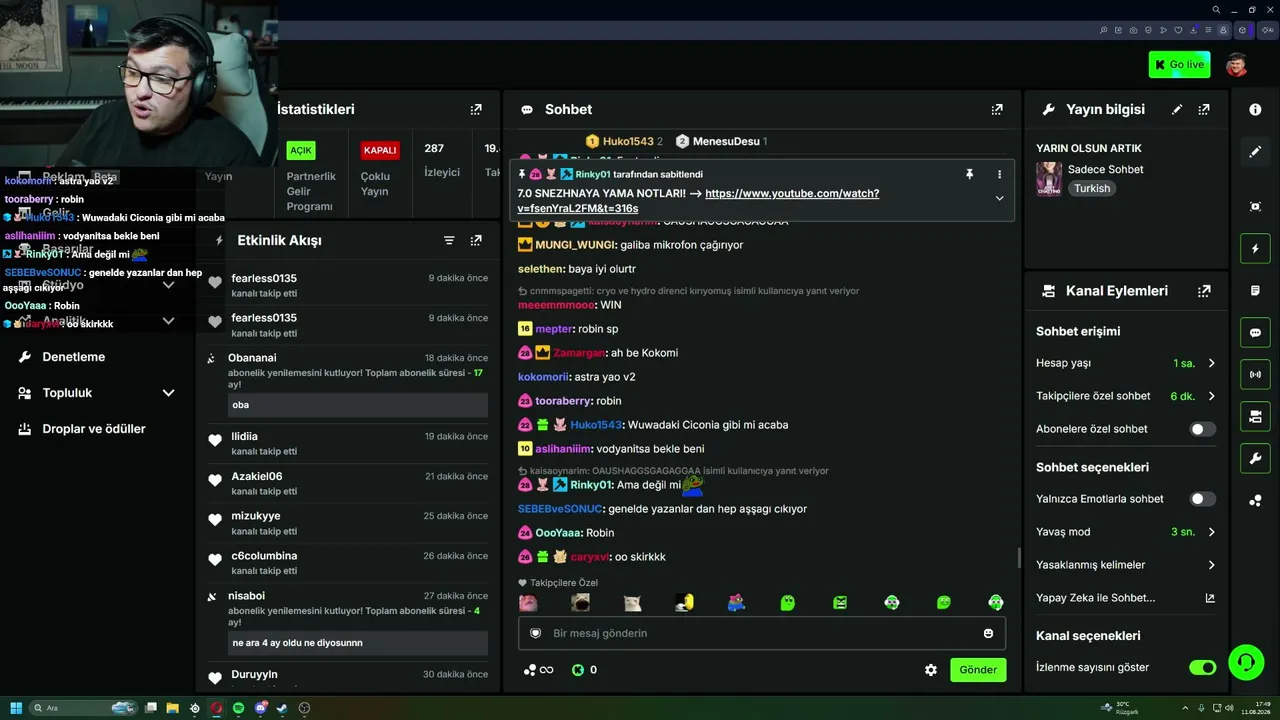
Task: Click the Windows Start button
Action: click(x=16, y=708)
